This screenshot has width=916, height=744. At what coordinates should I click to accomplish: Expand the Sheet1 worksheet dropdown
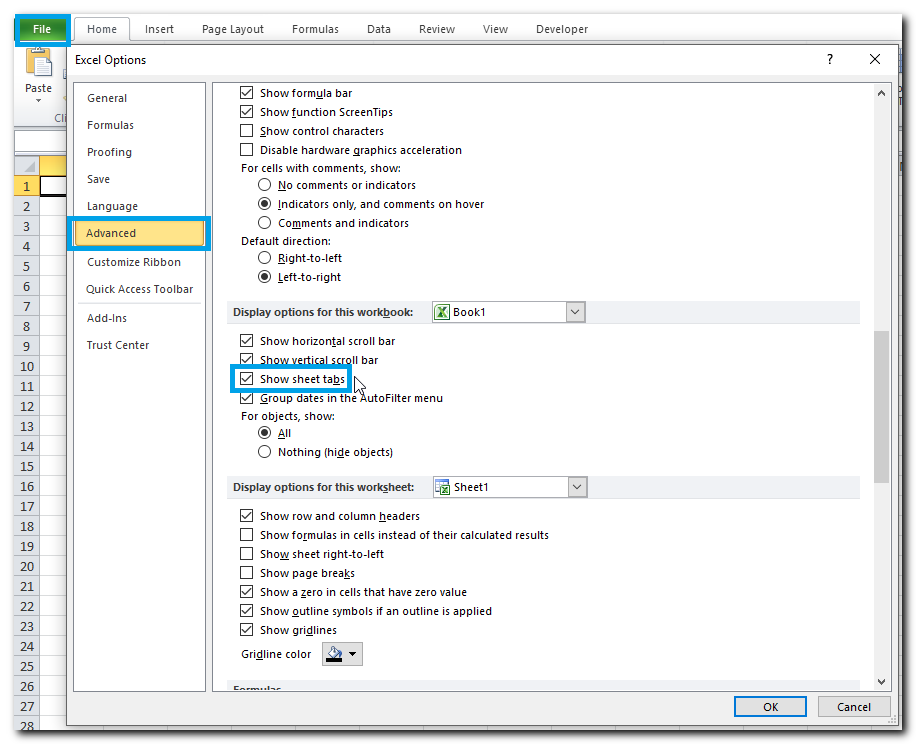coord(576,487)
